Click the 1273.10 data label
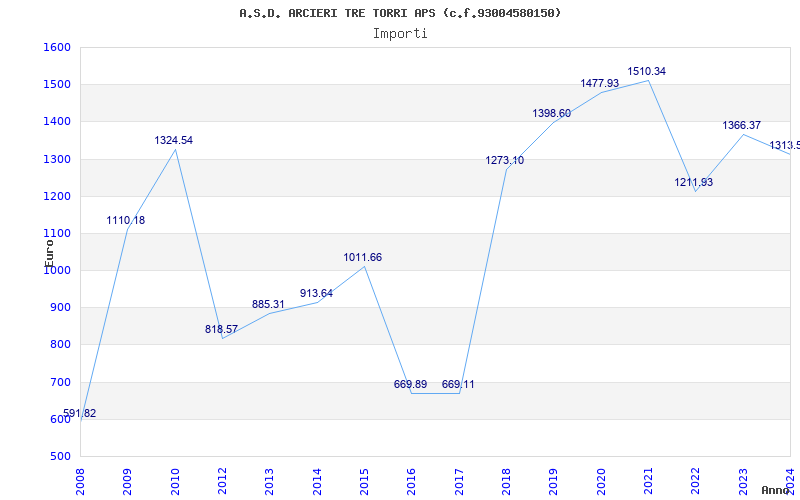Screen dimensions: 800x500 tap(505, 160)
